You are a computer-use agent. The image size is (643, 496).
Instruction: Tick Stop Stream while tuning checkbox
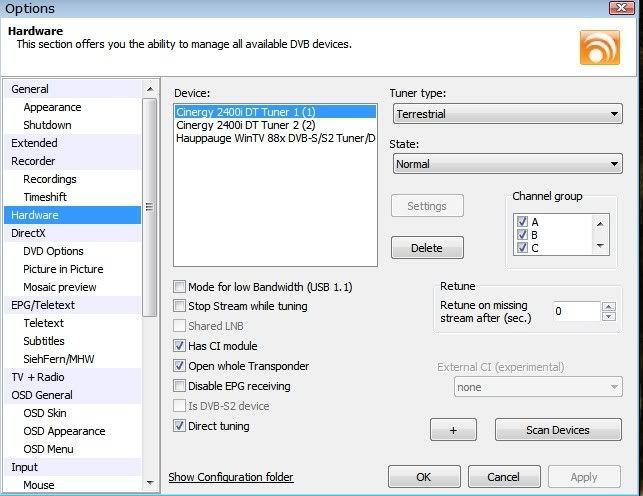point(179,306)
